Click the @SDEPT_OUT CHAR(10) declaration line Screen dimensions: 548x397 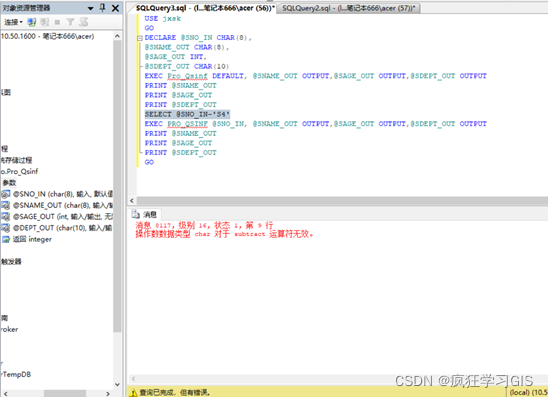187,66
